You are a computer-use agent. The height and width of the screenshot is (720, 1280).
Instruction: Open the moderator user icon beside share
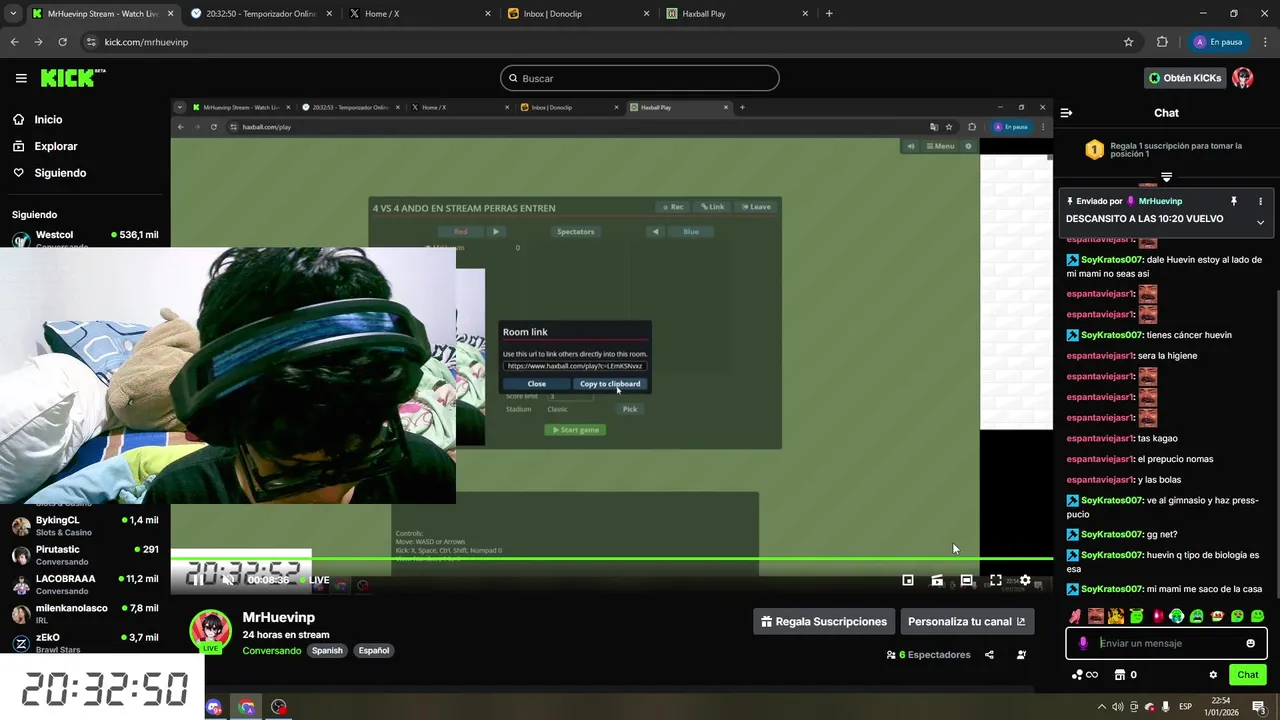[x=1021, y=655]
